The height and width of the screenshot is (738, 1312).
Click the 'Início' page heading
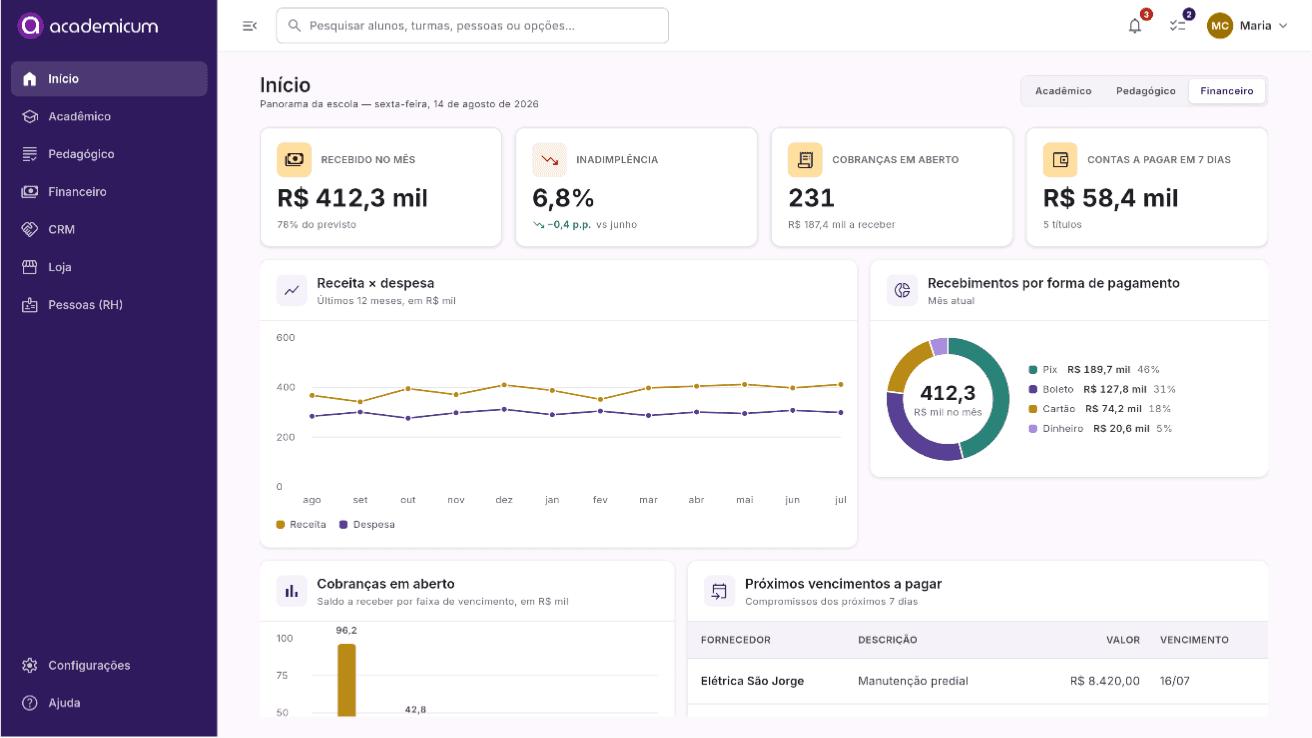(x=285, y=85)
